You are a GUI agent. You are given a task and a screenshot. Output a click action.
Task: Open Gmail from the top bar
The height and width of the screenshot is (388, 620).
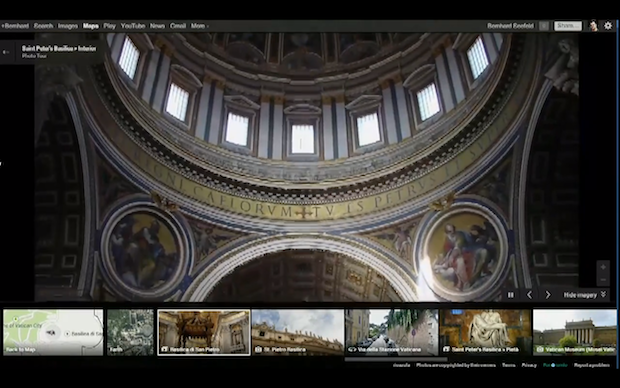point(178,26)
